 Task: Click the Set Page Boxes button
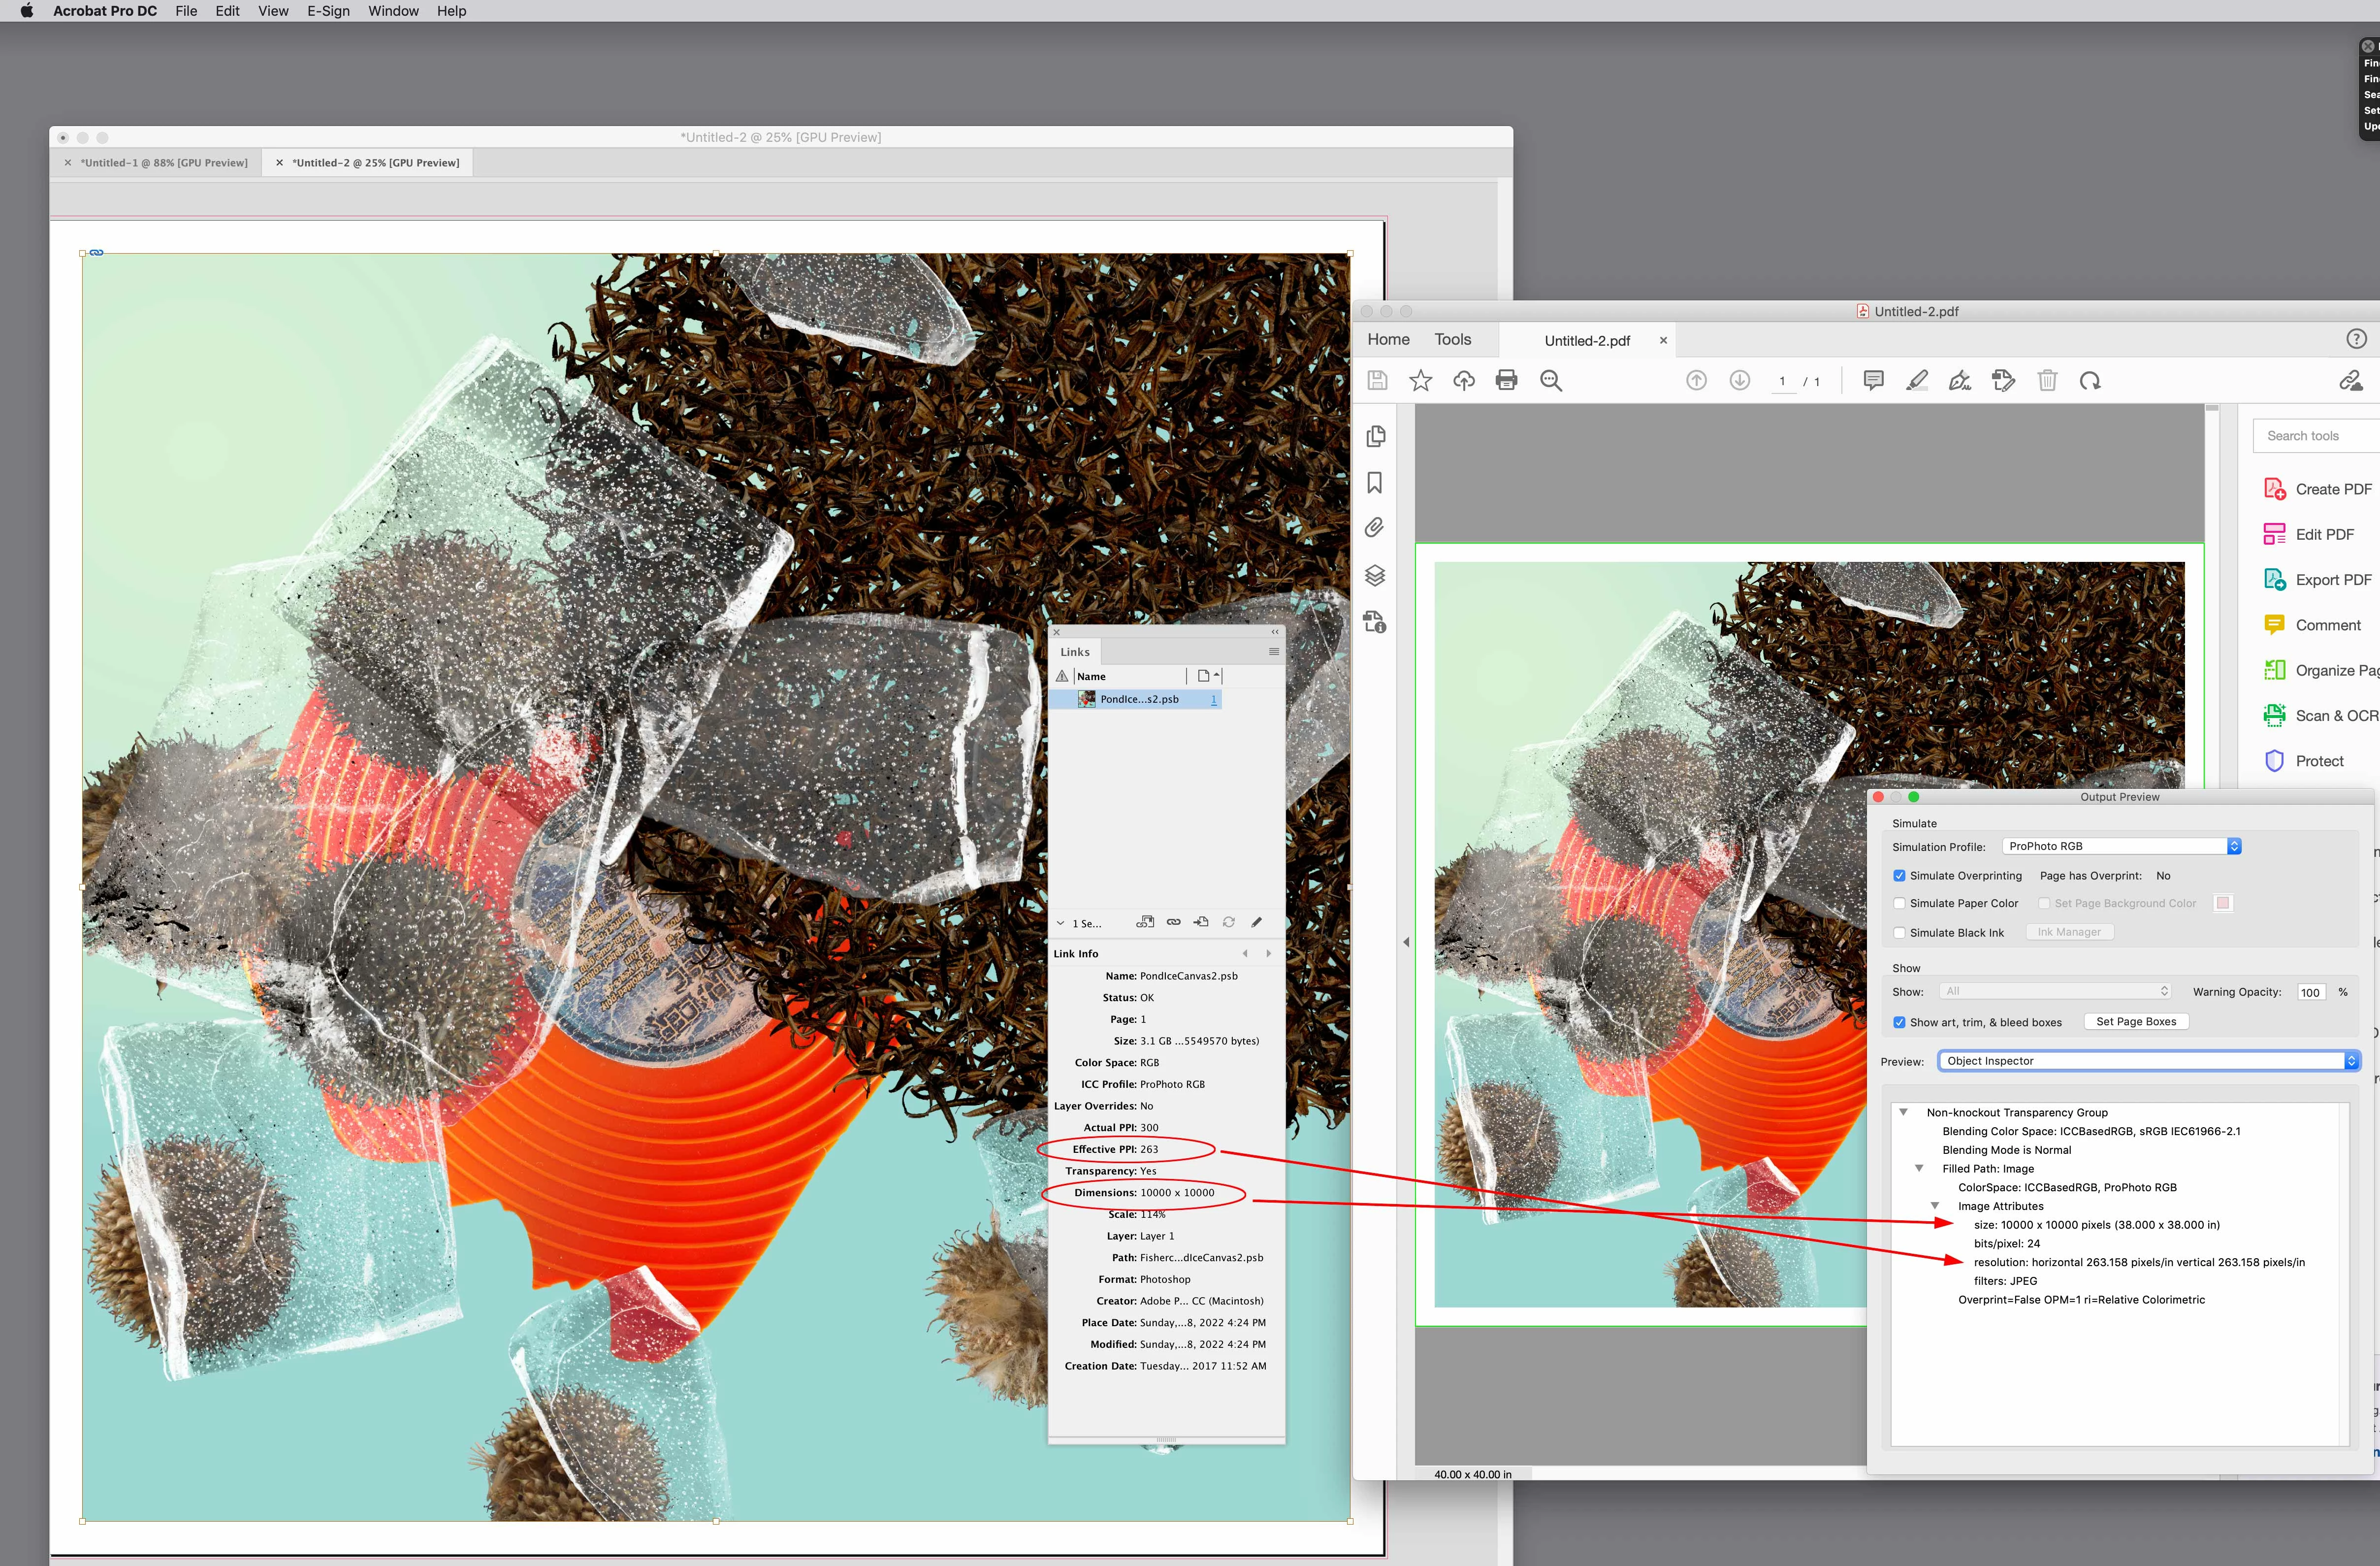(2136, 1021)
